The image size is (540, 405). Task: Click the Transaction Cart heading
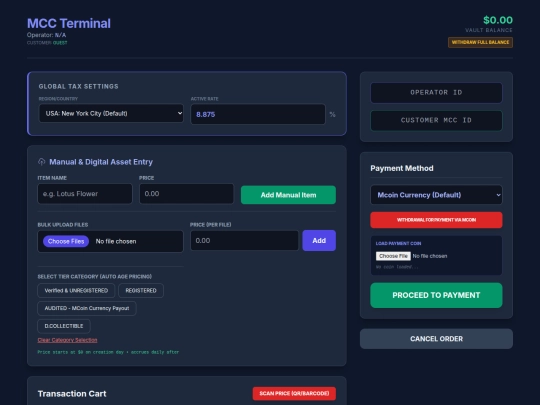tap(72, 394)
